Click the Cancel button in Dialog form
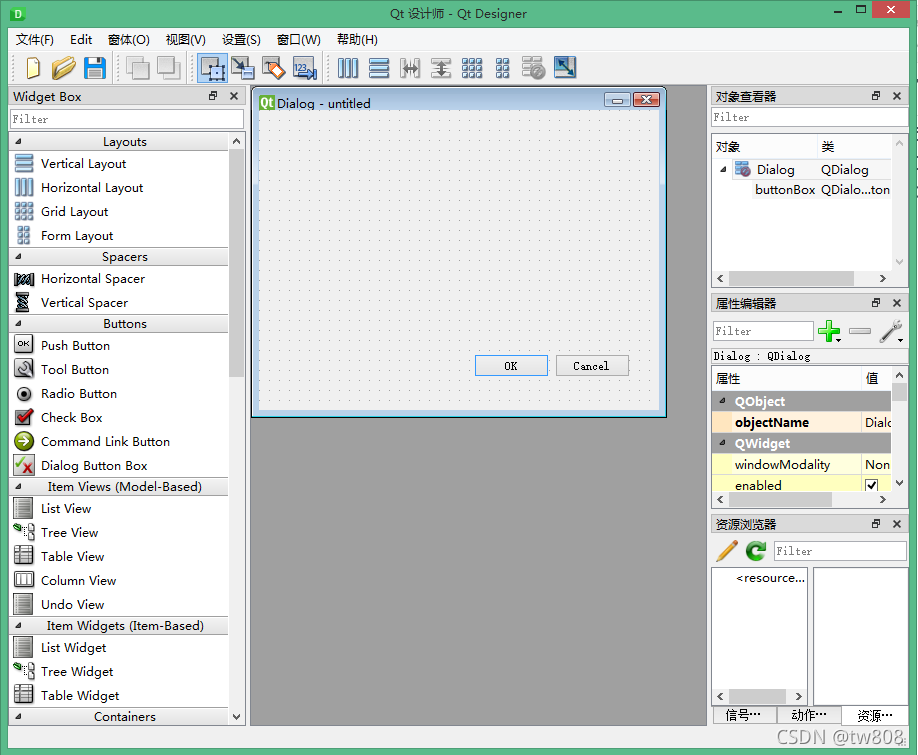The height and width of the screenshot is (755, 918). [592, 366]
